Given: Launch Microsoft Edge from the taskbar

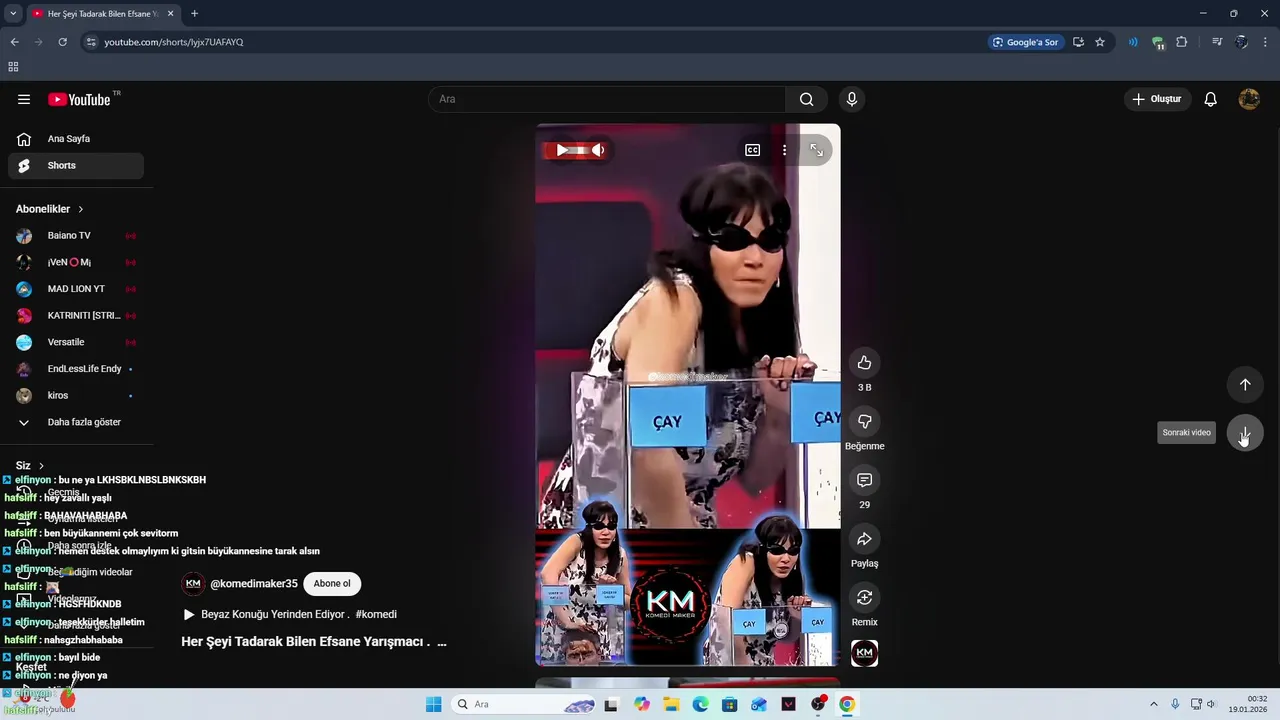Looking at the screenshot, I should (700, 704).
